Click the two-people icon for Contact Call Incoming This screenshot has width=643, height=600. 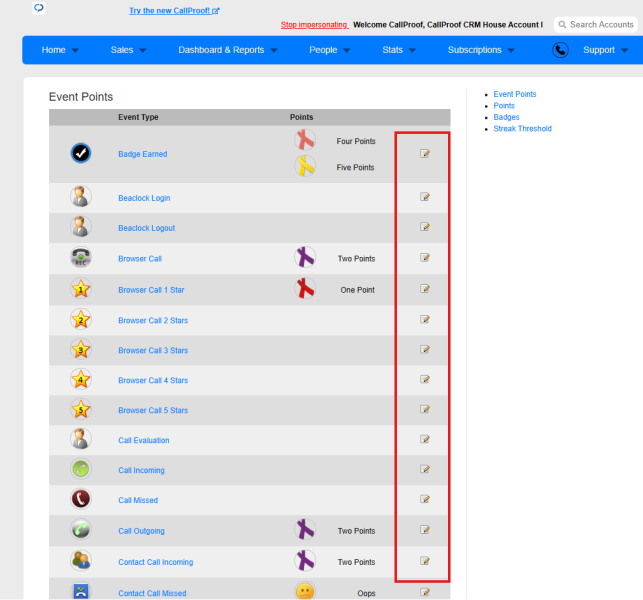tap(81, 561)
